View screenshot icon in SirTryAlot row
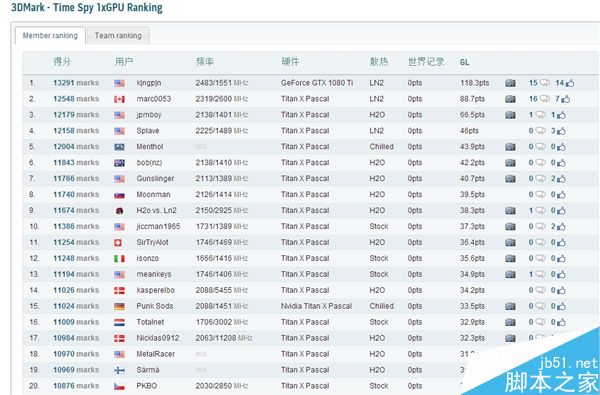The height and width of the screenshot is (395, 600). (510, 242)
